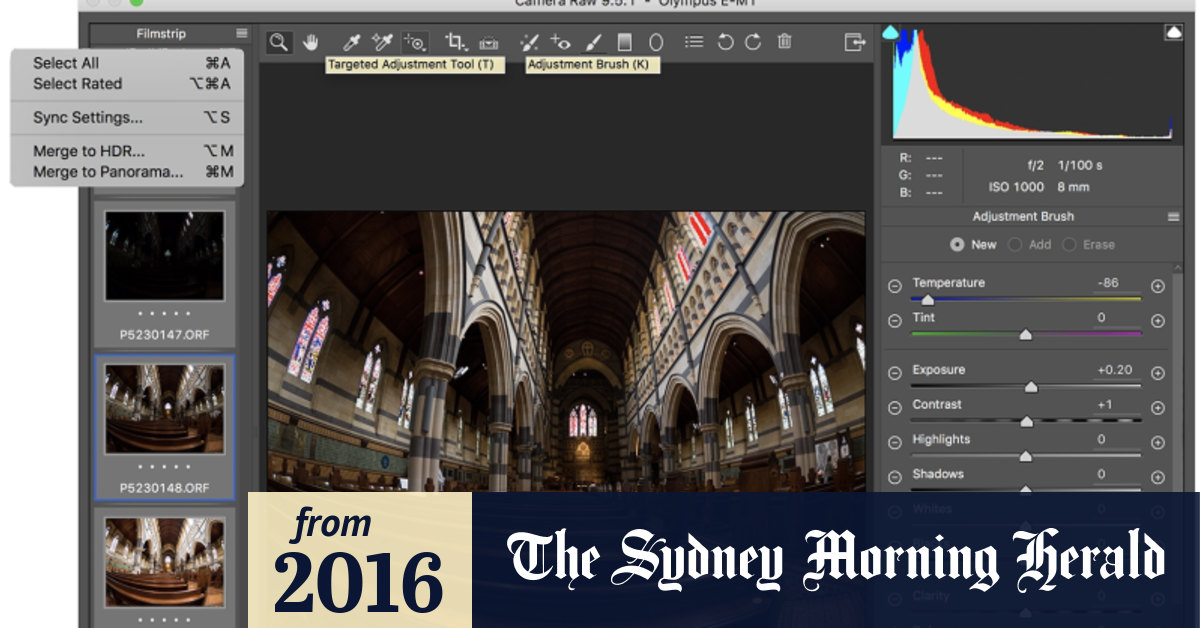Choose the Adjustment Brush tool
The height and width of the screenshot is (628, 1200).
(x=593, y=42)
